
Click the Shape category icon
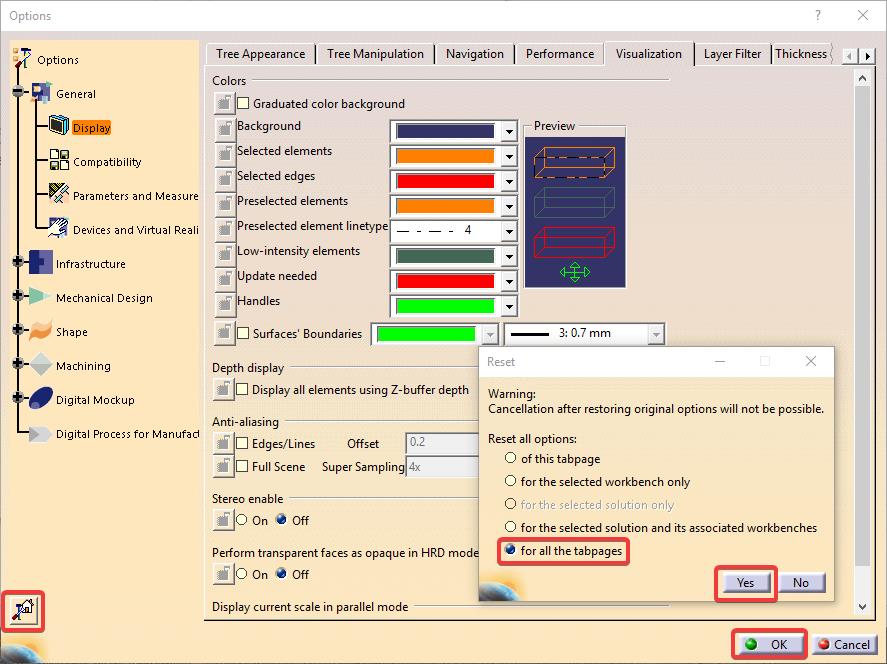click(x=40, y=330)
